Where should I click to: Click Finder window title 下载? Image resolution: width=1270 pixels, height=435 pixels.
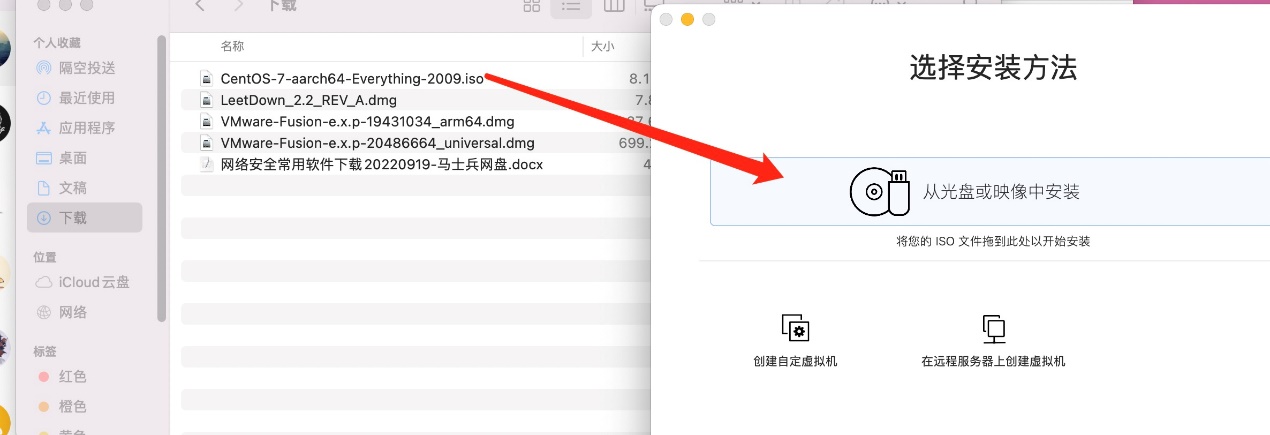tap(282, 7)
